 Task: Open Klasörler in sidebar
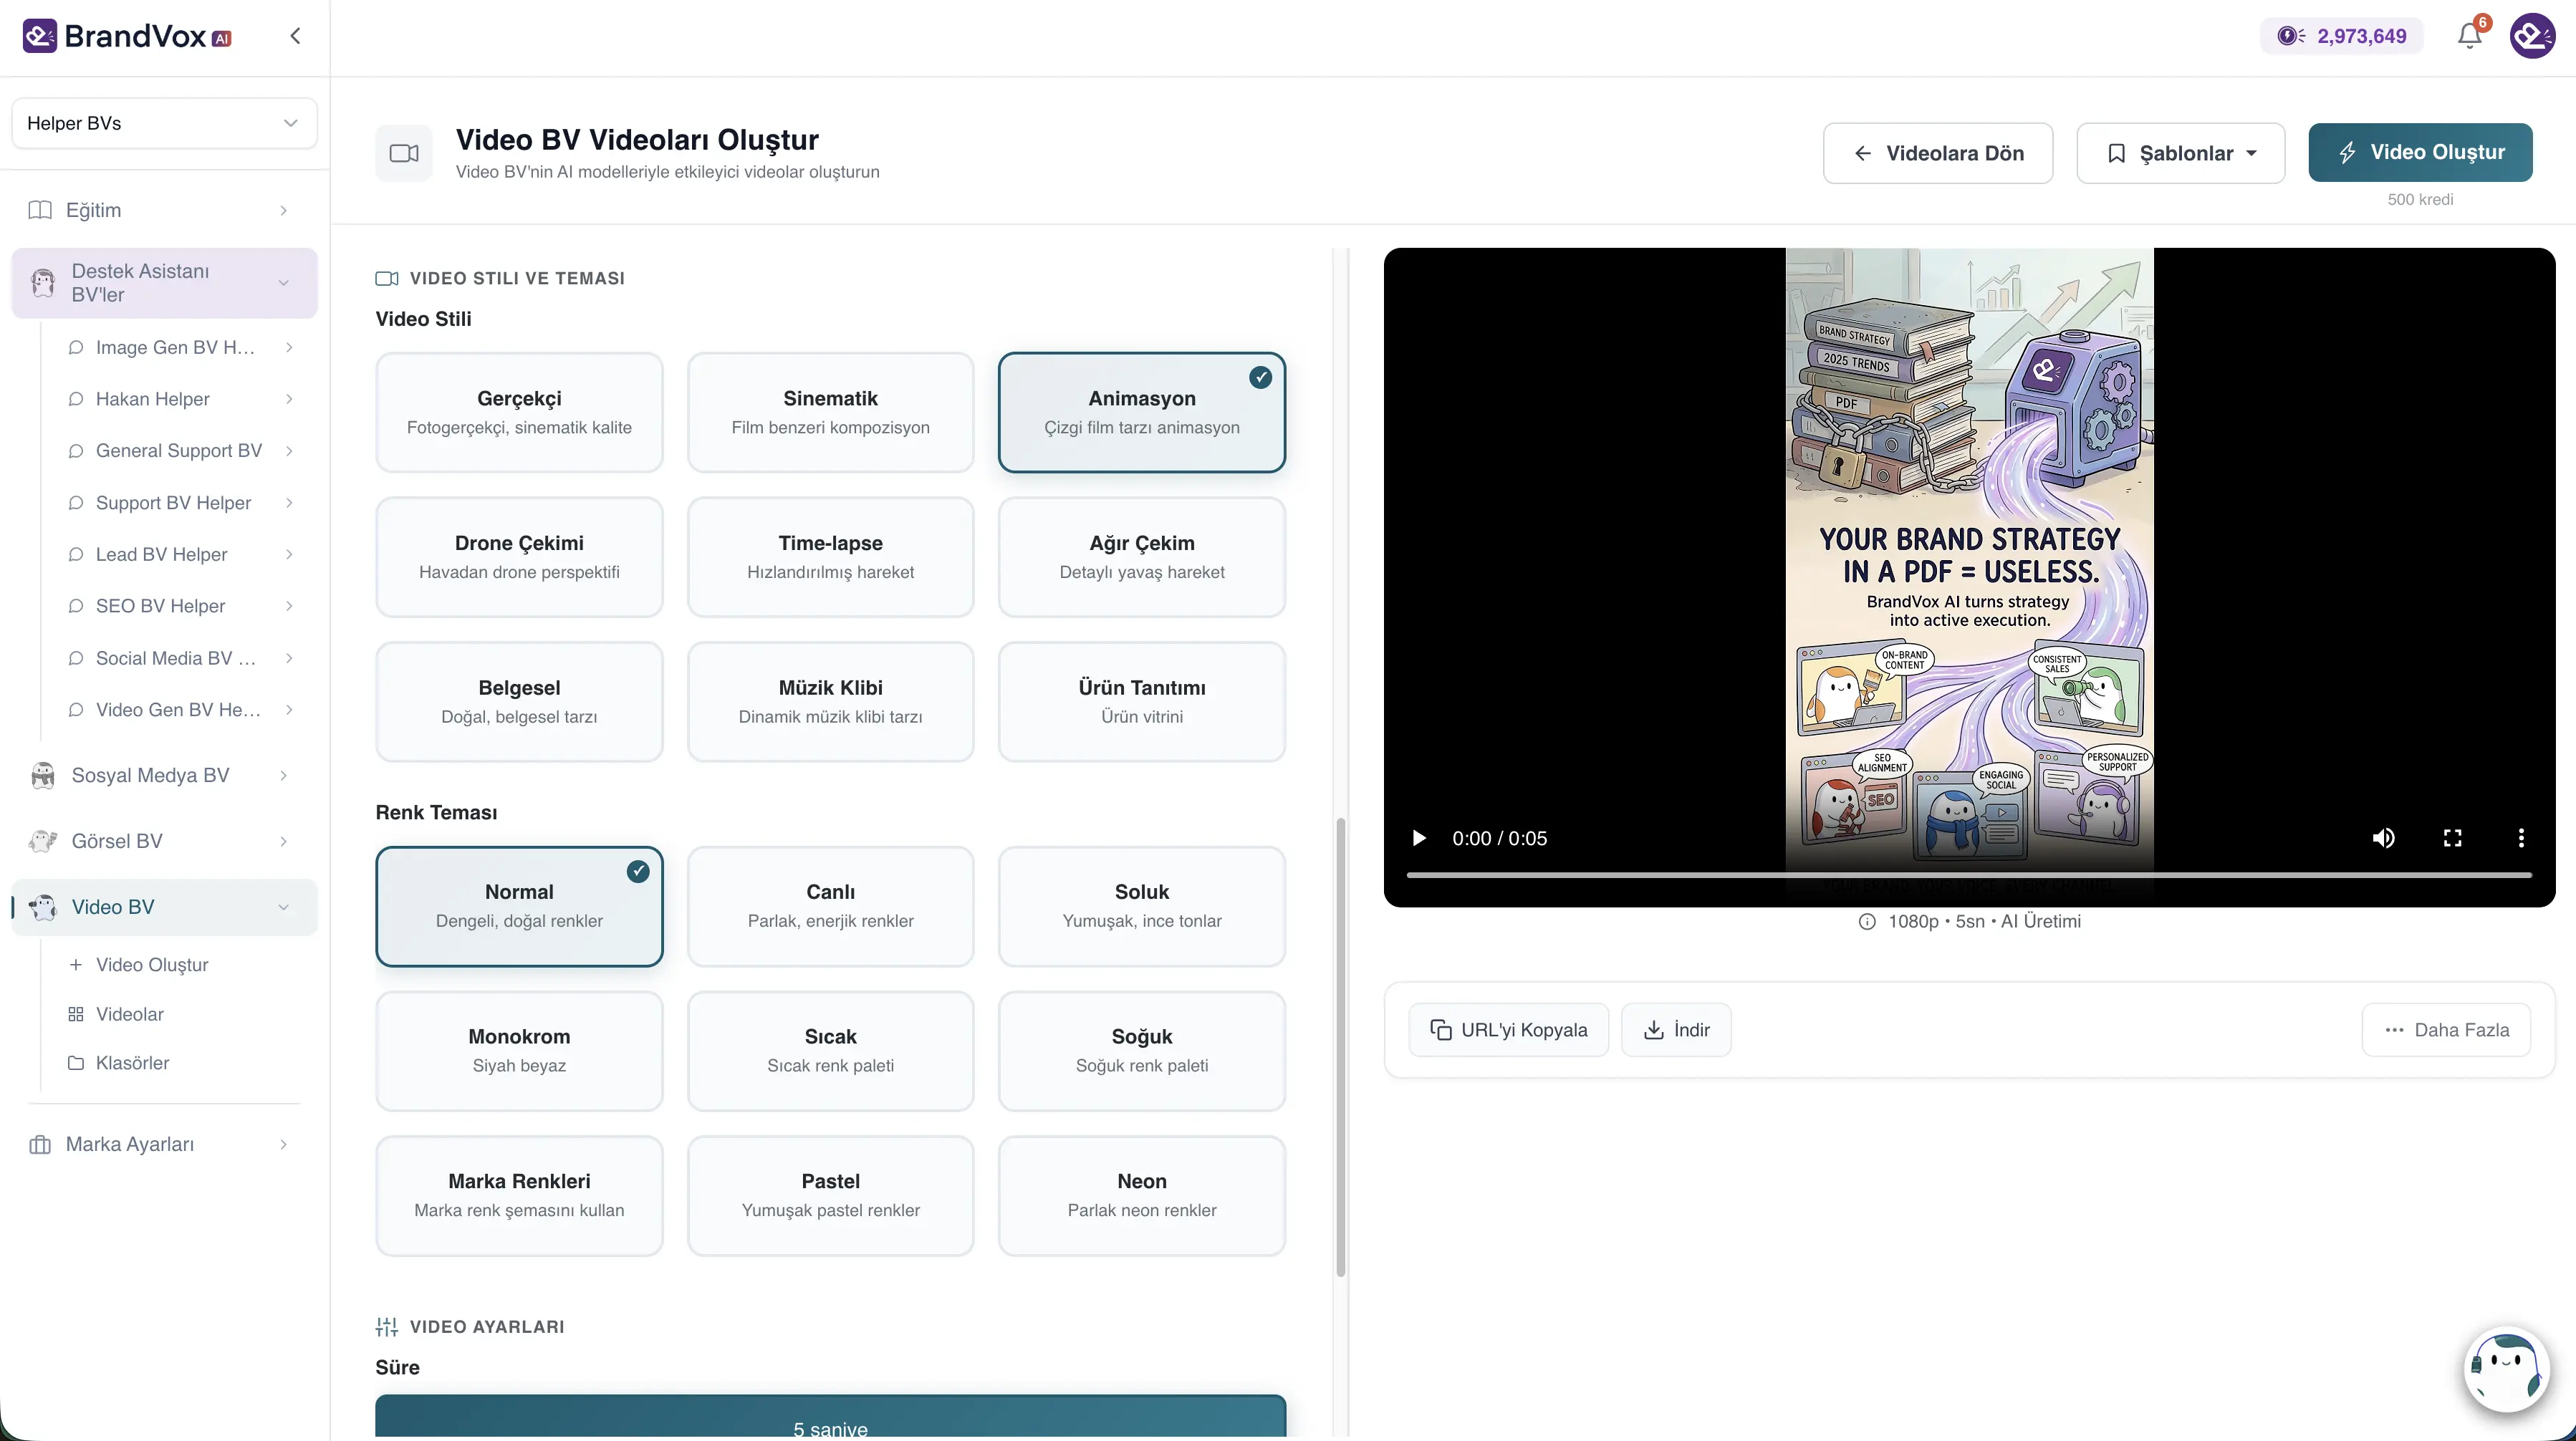point(132,1063)
